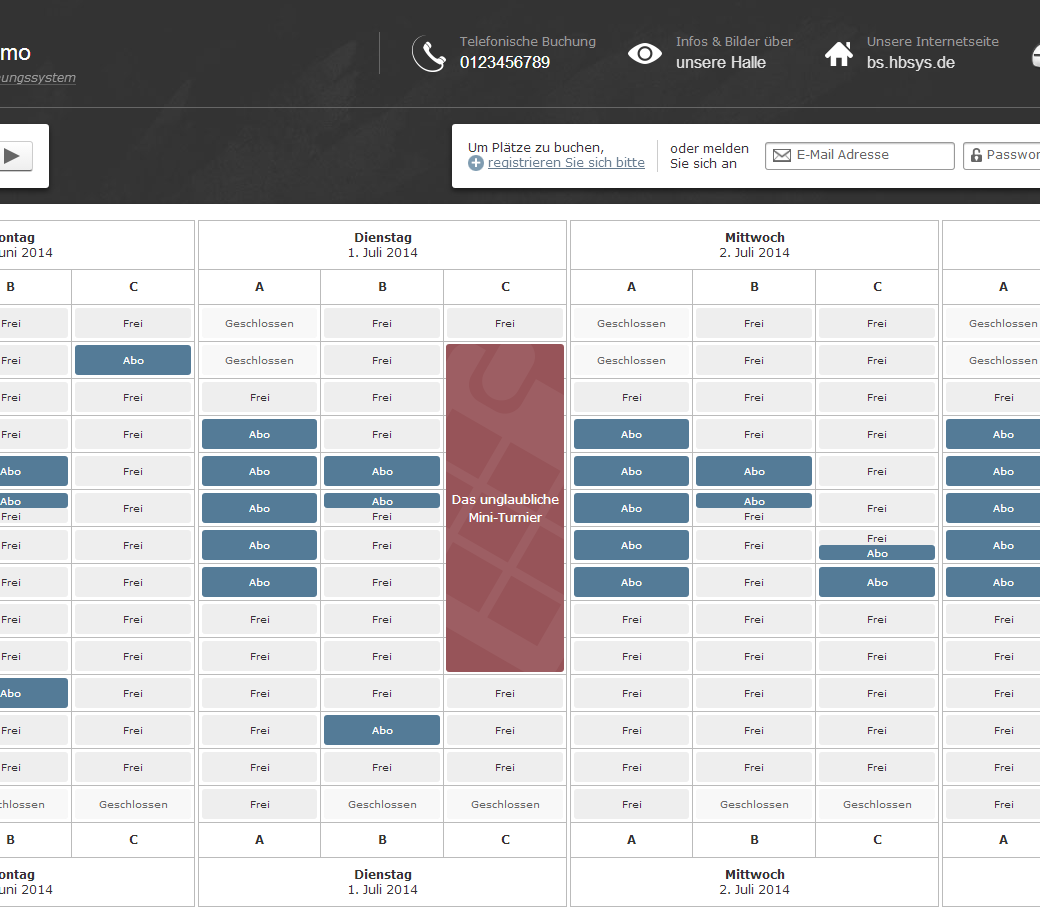Select Frei slot directly below the Mini-Turnier block
1040x922 pixels.
click(505, 693)
